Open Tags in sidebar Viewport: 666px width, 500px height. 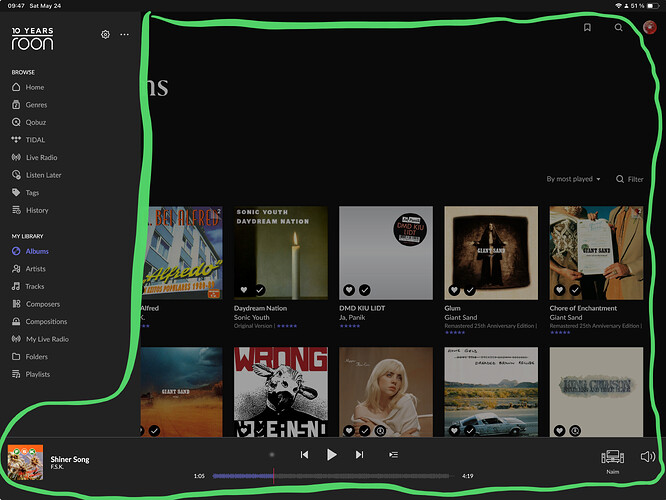(25, 192)
